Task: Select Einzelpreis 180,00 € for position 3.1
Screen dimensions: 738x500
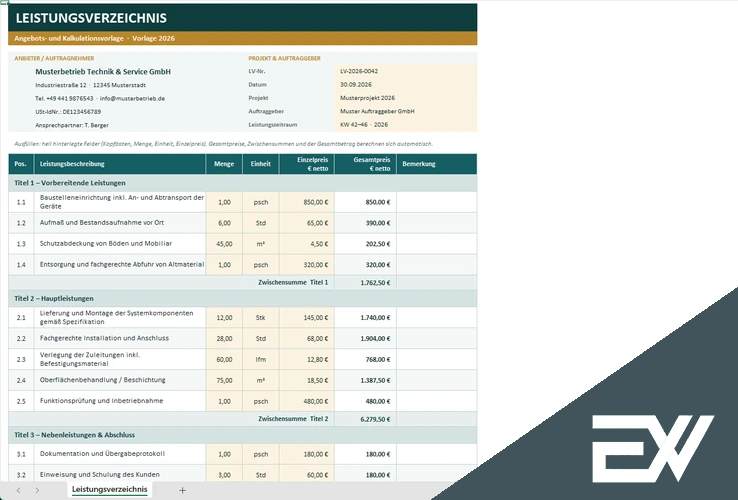Action: (307, 454)
